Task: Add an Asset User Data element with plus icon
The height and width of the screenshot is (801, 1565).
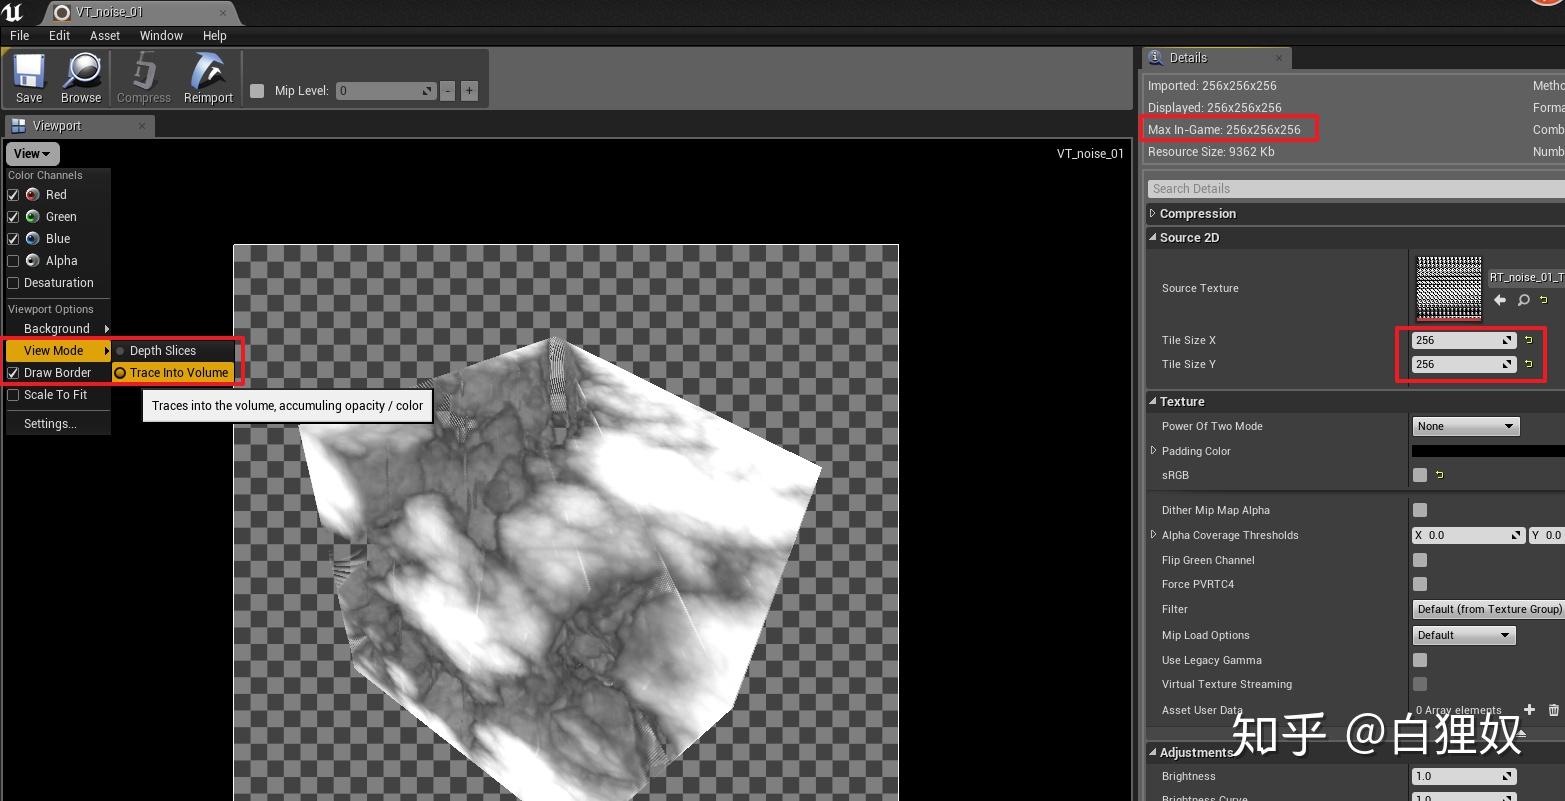Action: click(1528, 710)
